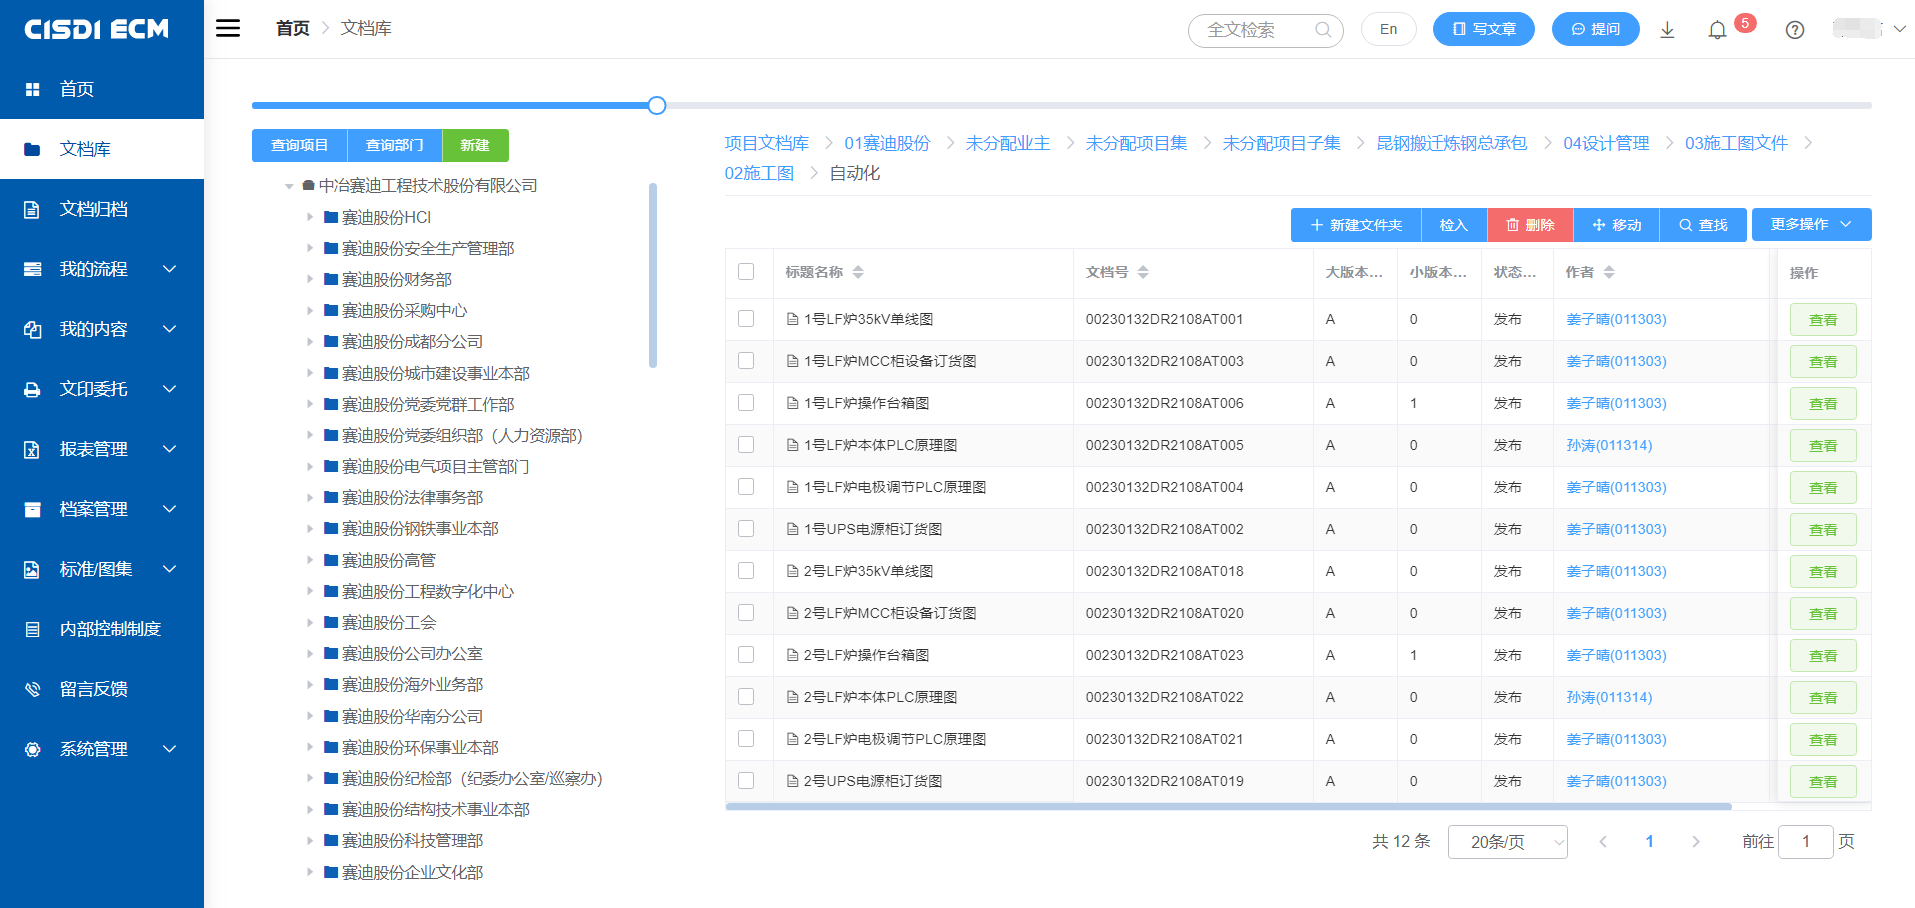Follow the 01赛迪股份 breadcrumb link
The height and width of the screenshot is (908, 1915).
(887, 143)
